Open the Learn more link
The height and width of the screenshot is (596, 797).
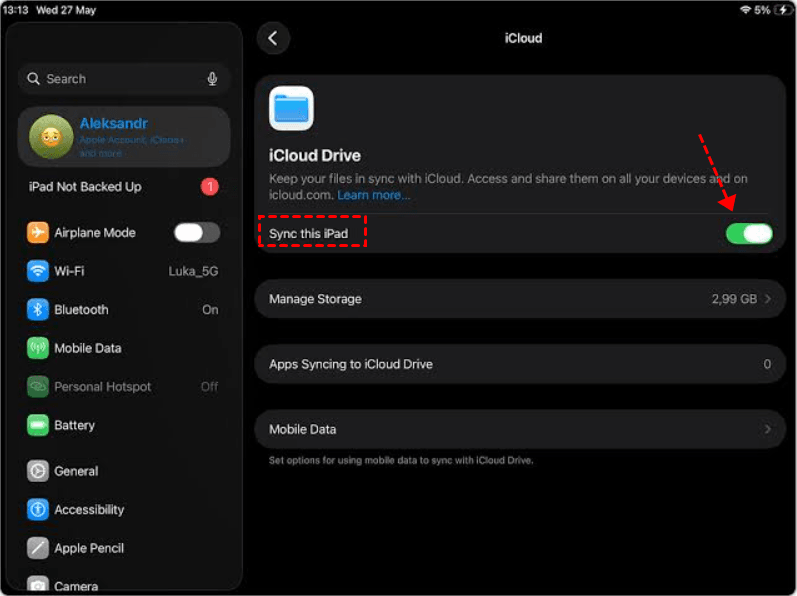click(x=373, y=195)
